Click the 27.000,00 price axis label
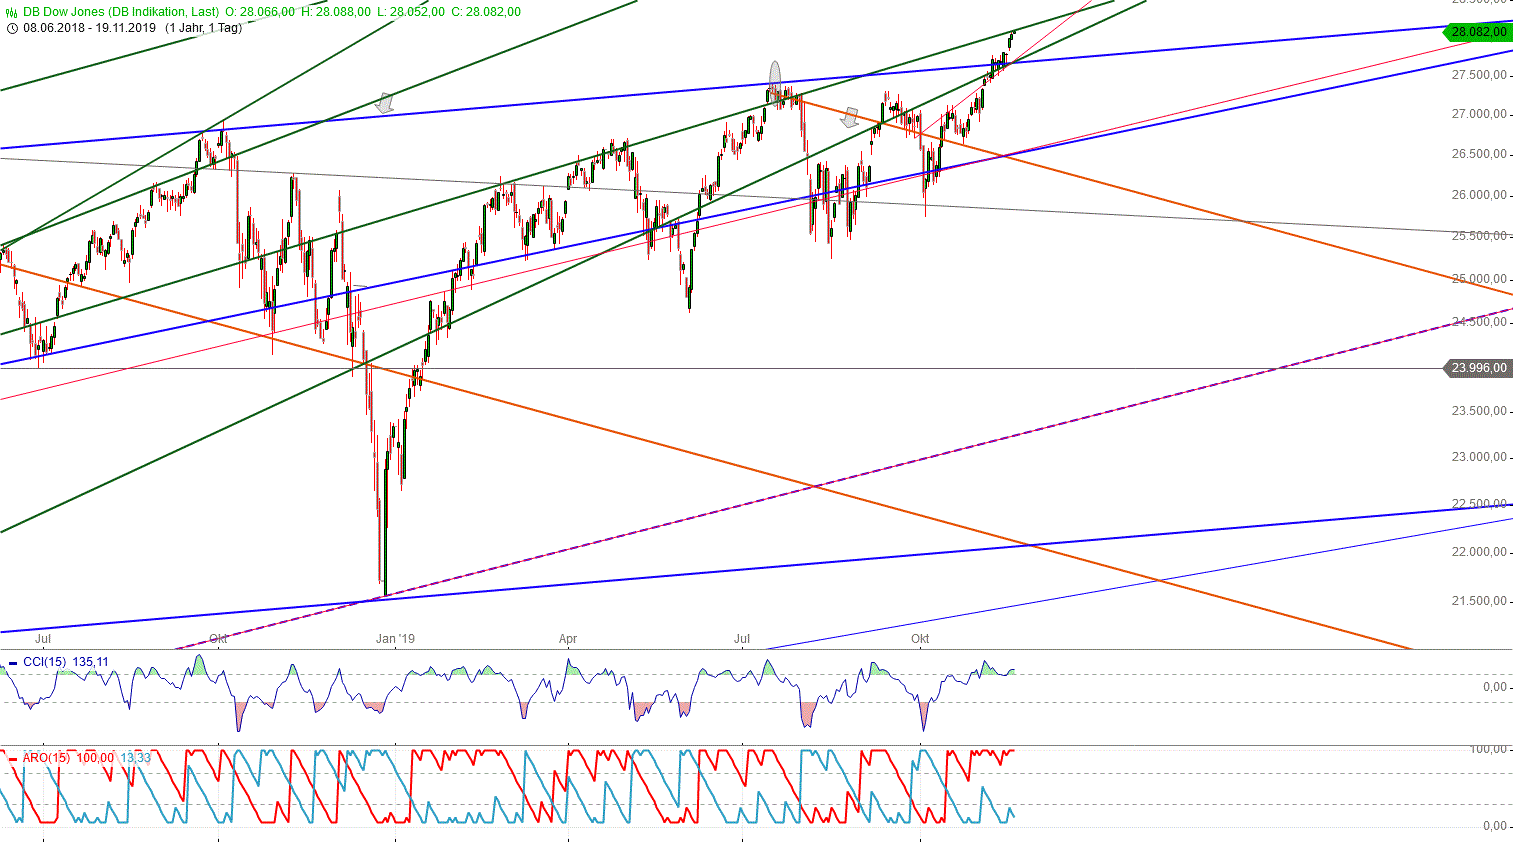Image resolution: width=1513 pixels, height=842 pixels. (x=1479, y=114)
